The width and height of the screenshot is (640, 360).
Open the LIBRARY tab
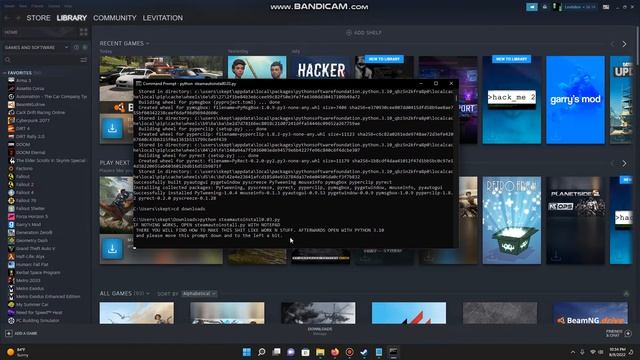[x=71, y=18]
